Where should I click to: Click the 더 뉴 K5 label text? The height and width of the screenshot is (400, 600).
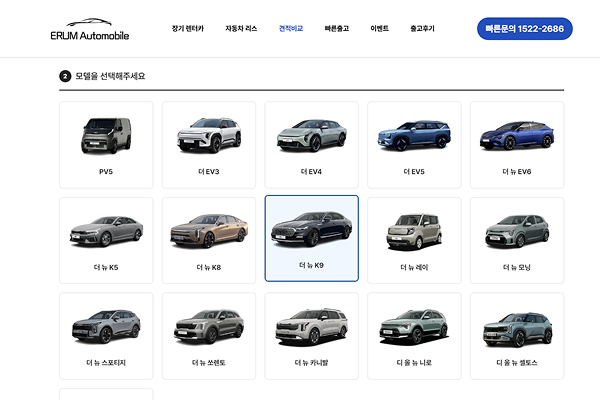pyautogui.click(x=106, y=267)
